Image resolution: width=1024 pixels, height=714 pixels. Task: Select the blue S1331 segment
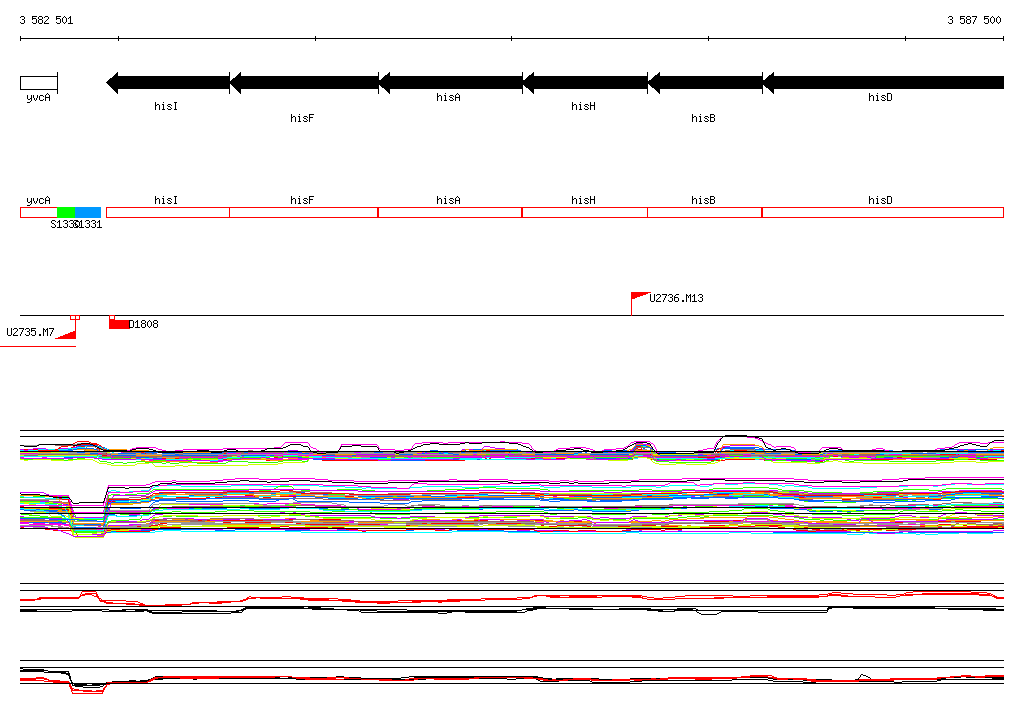click(x=88, y=212)
